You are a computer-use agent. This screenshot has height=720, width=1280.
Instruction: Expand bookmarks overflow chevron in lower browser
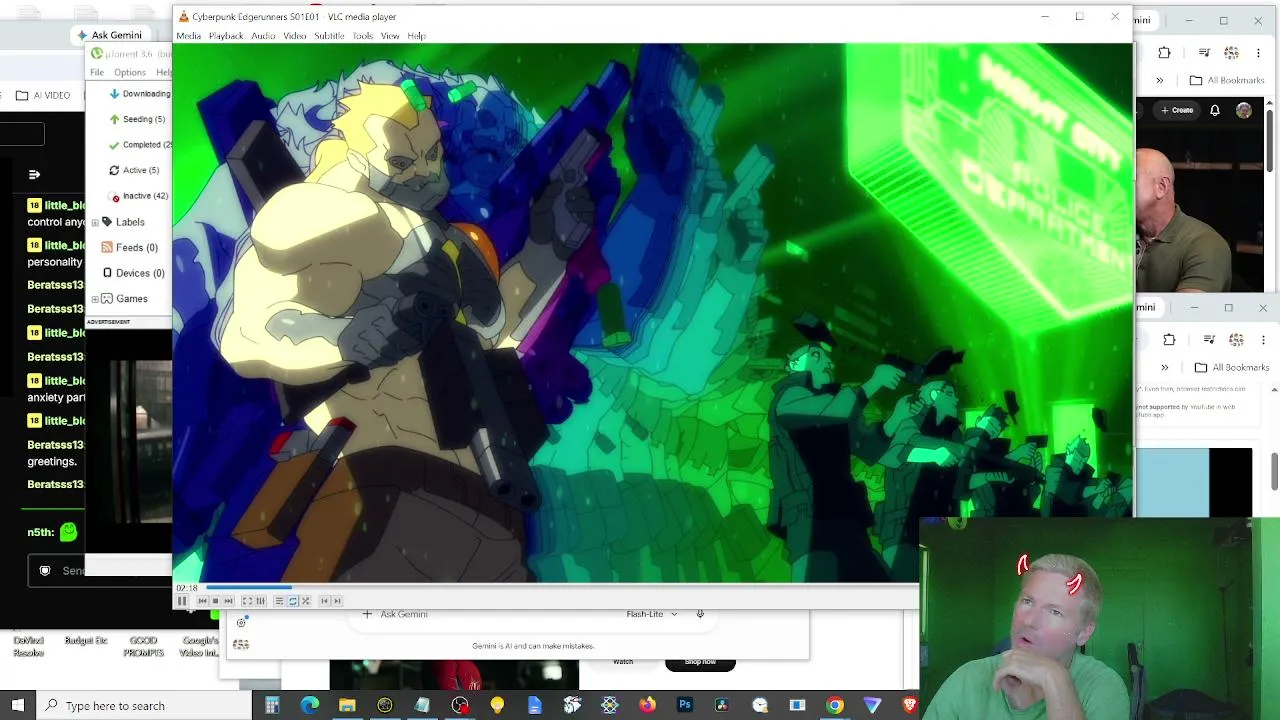point(1164,367)
